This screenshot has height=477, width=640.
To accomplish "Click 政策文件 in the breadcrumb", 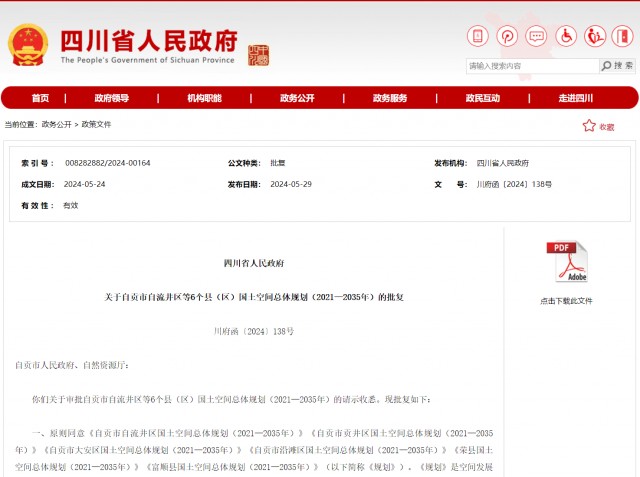I will pyautogui.click(x=96, y=124).
